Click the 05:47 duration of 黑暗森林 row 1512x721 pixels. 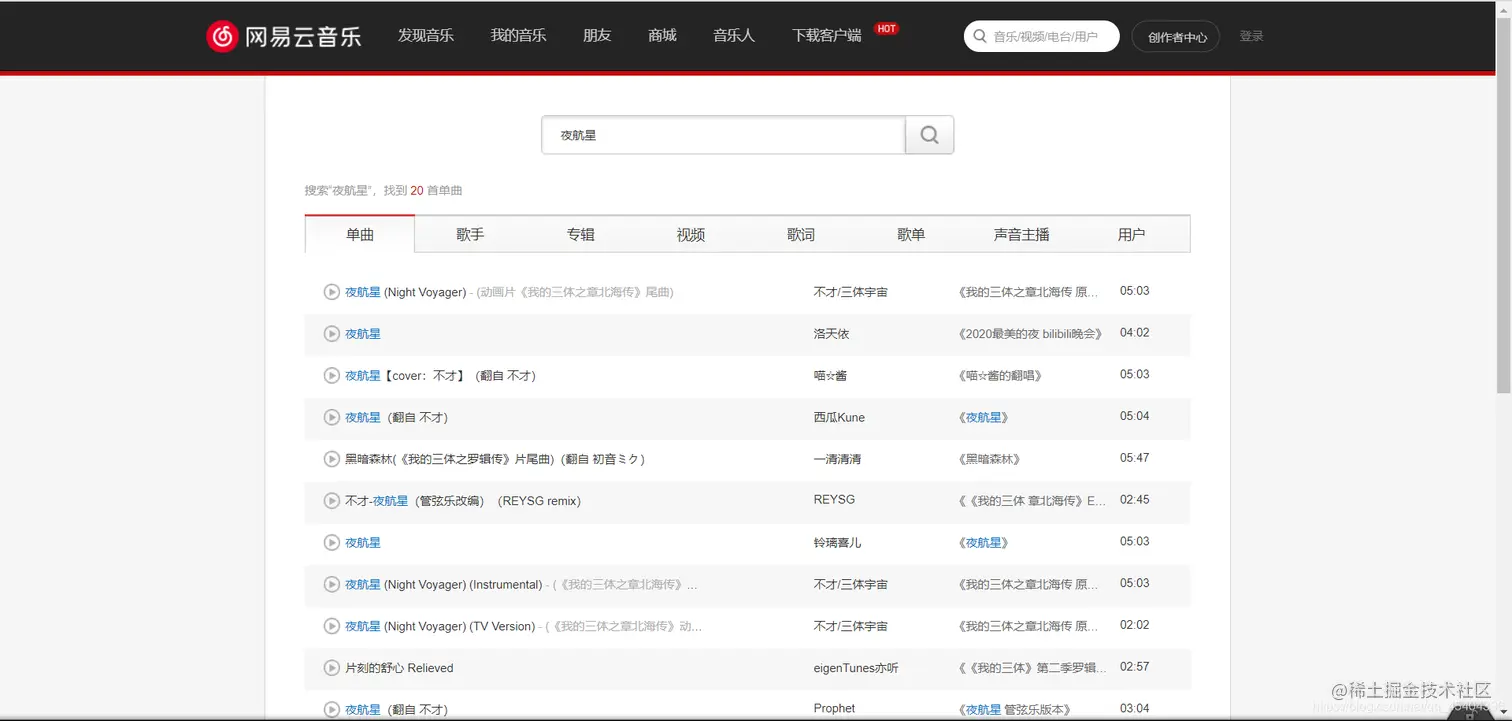(x=1134, y=458)
